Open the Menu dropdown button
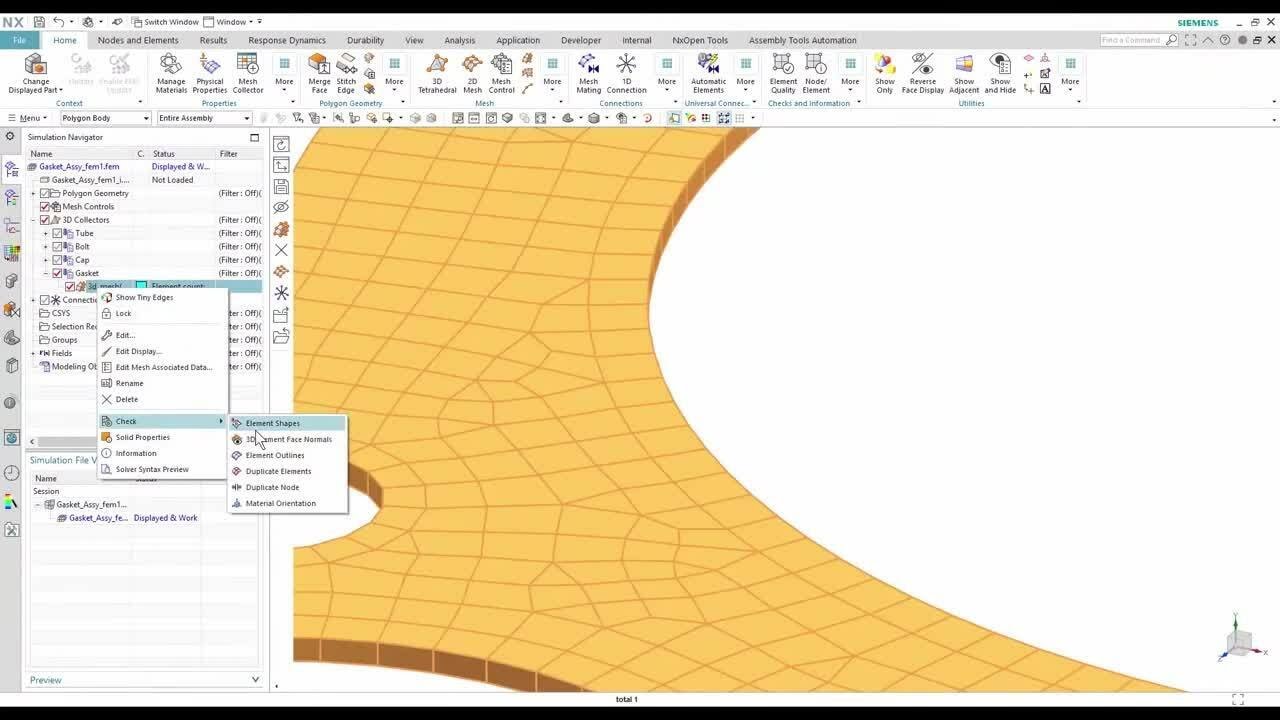This screenshot has height=720, width=1280. [27, 118]
